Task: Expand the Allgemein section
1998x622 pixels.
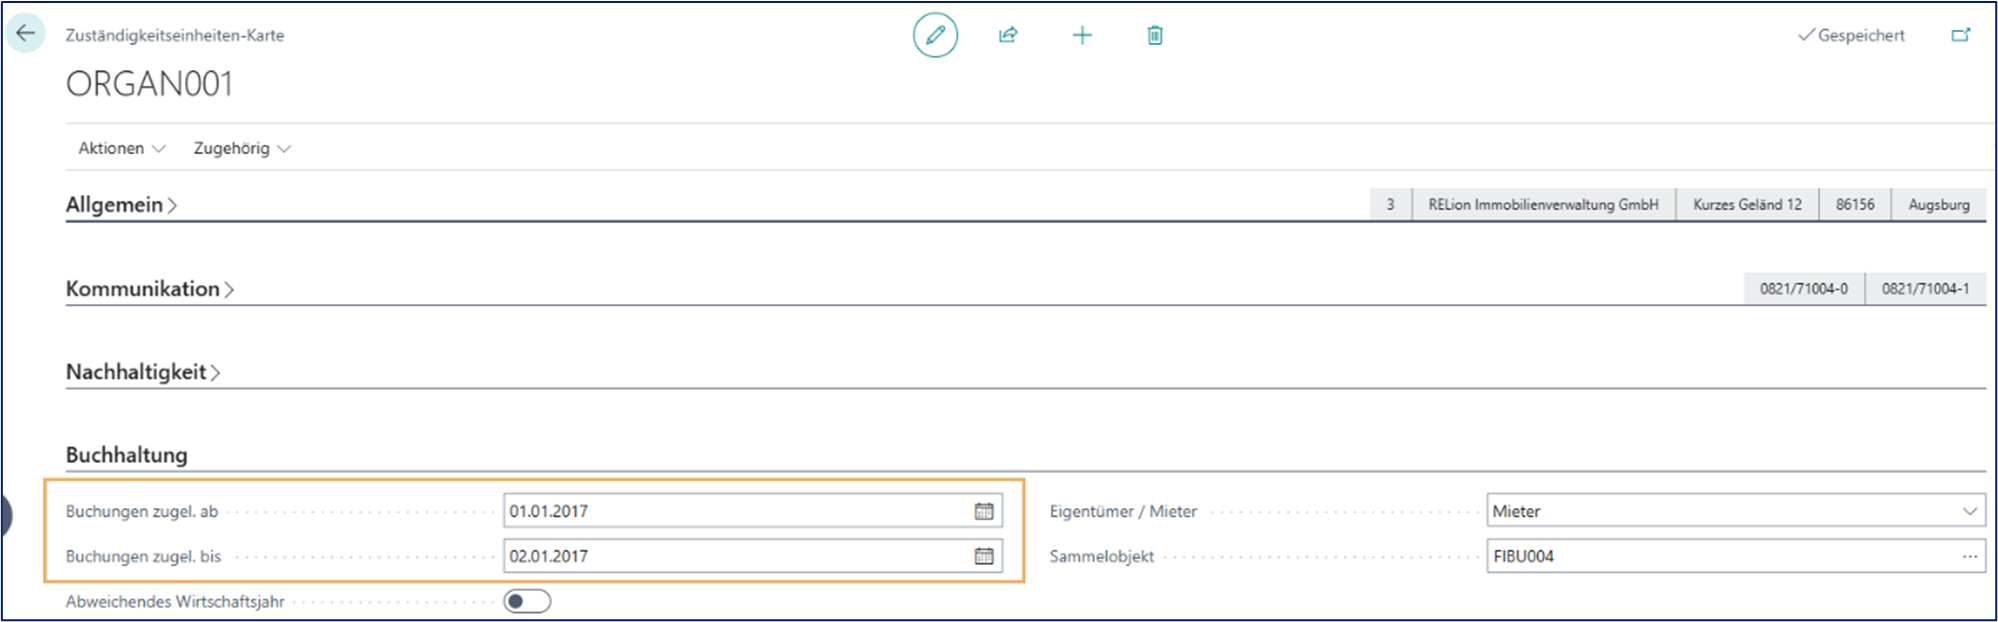Action: click(x=121, y=205)
